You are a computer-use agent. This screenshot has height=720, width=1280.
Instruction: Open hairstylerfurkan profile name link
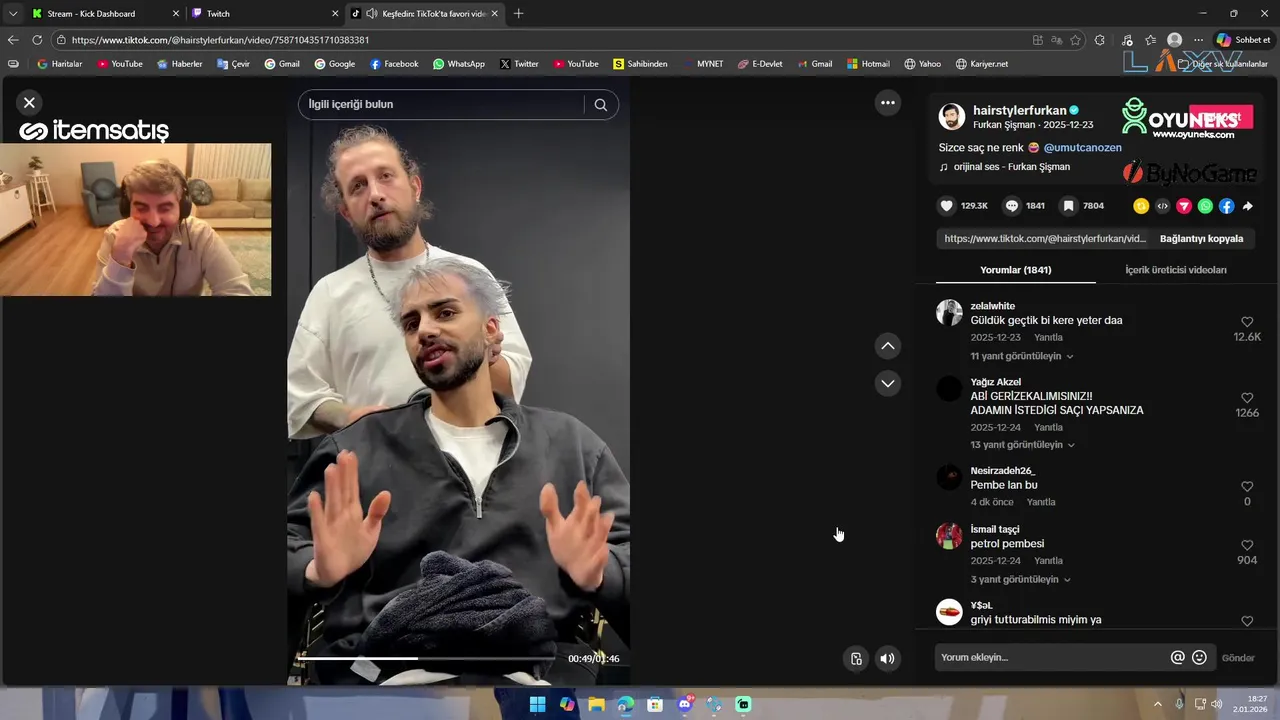coord(1019,110)
